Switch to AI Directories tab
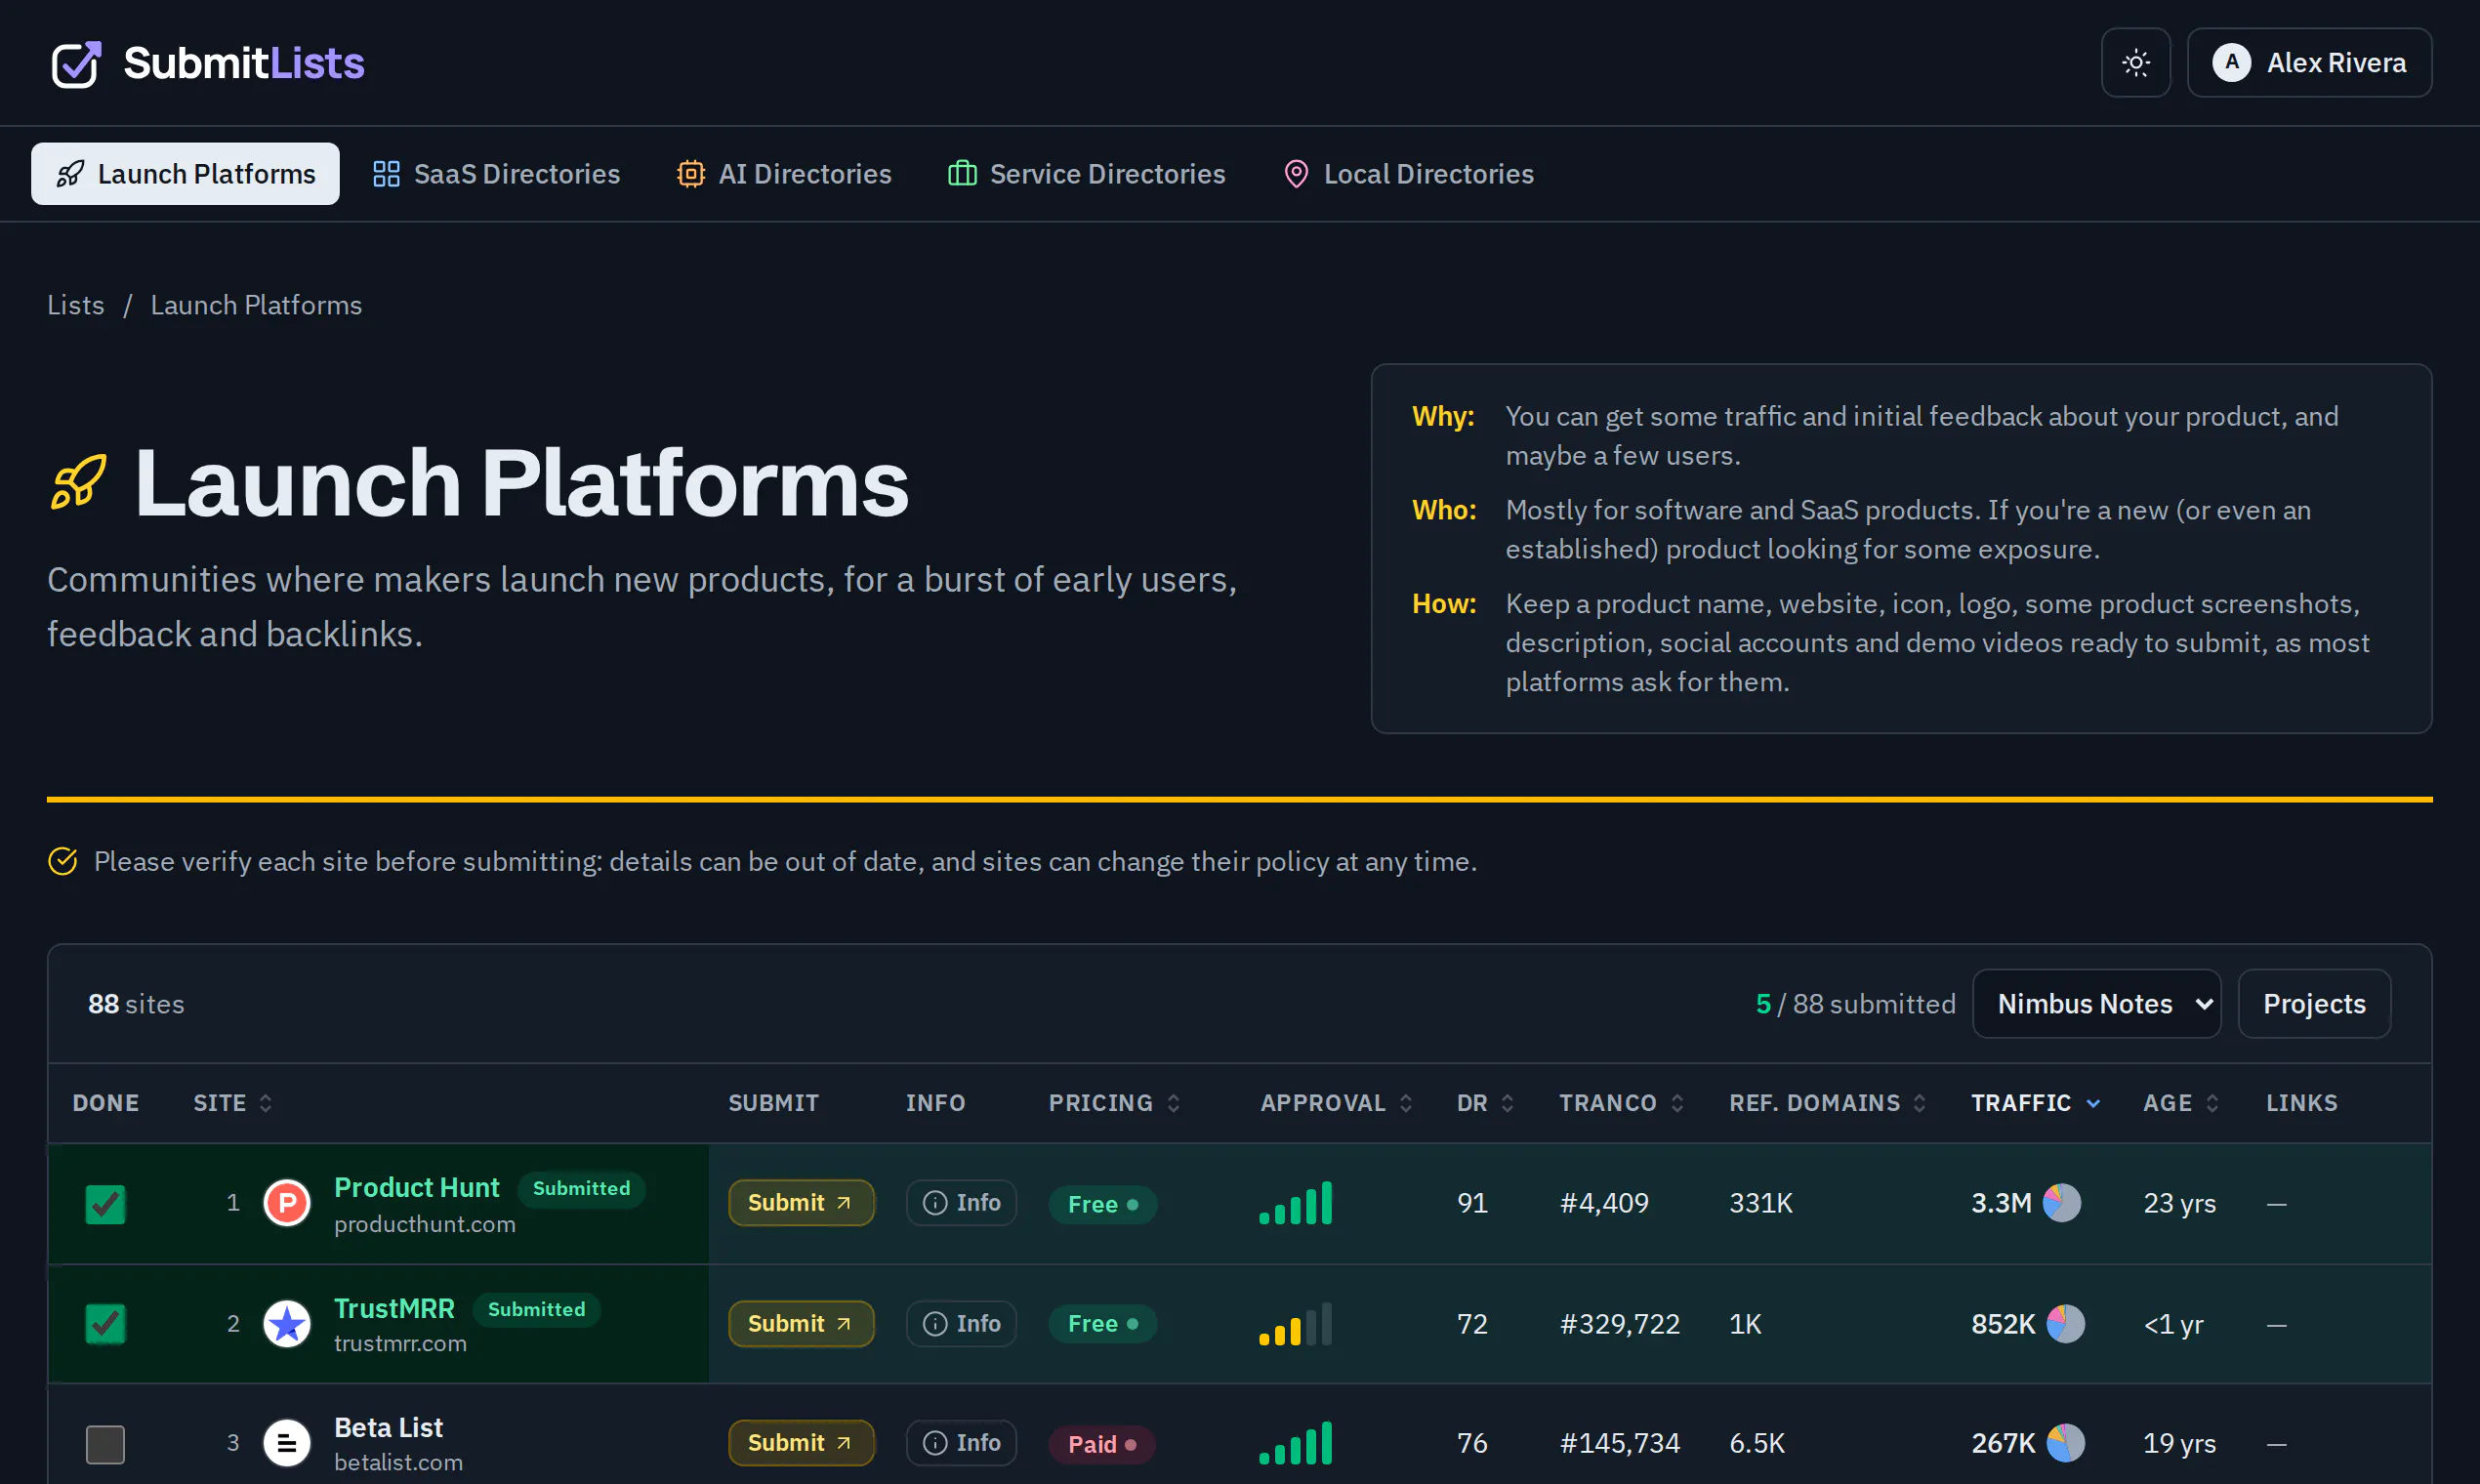 (783, 174)
